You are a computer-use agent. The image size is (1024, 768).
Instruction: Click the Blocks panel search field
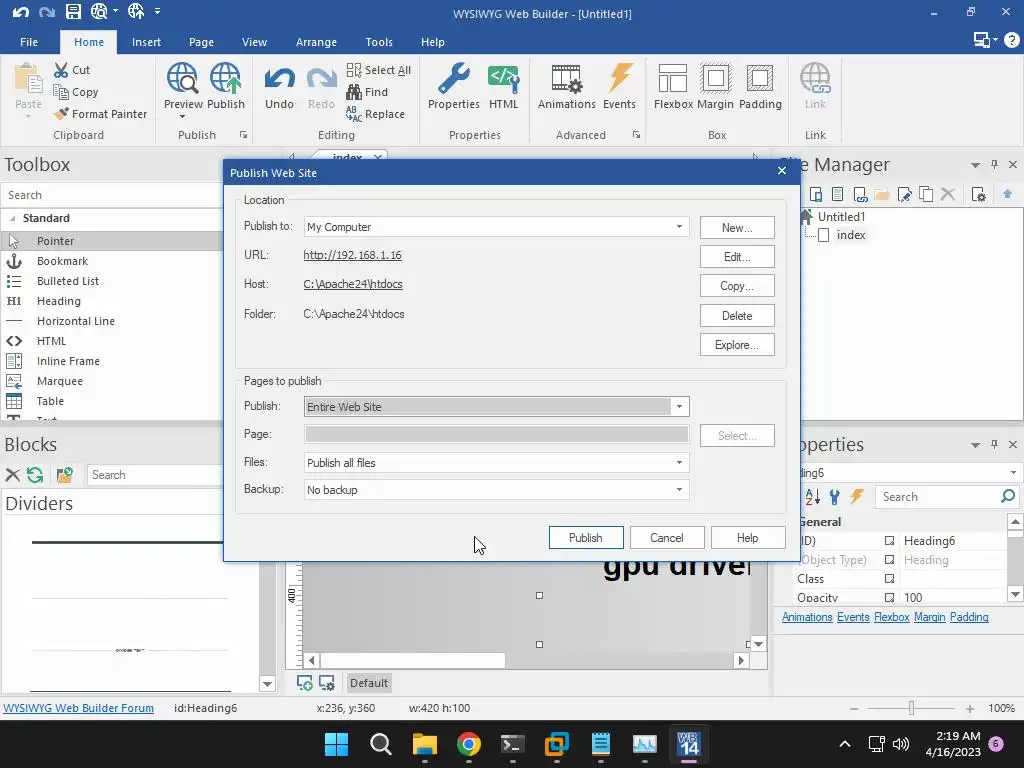tap(155, 475)
